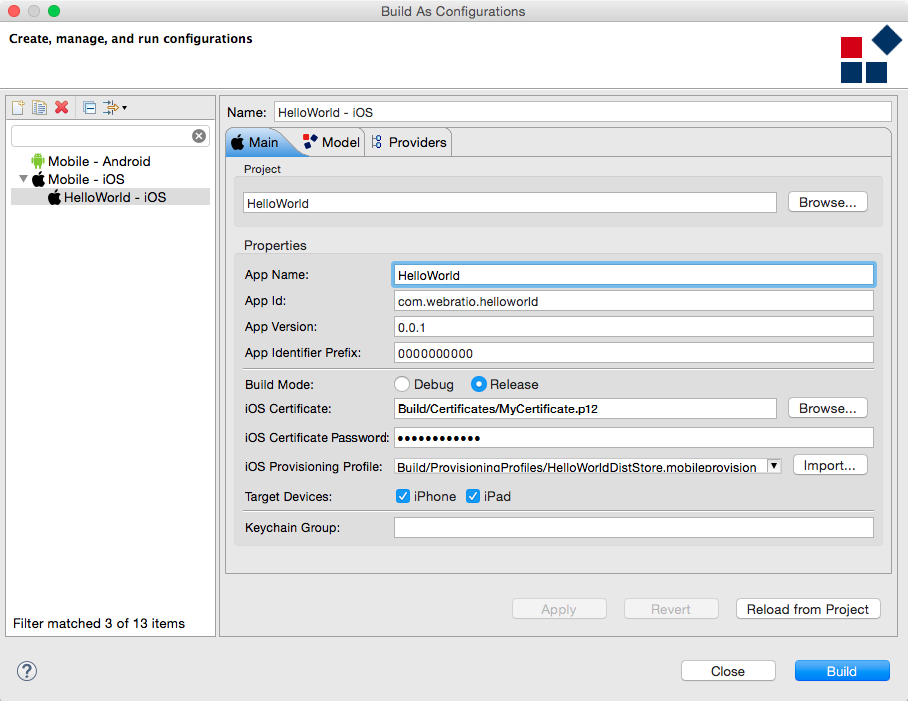Click the 'Filter matched 3 of 13 items' text
This screenshot has height=701, width=908.
click(99, 623)
